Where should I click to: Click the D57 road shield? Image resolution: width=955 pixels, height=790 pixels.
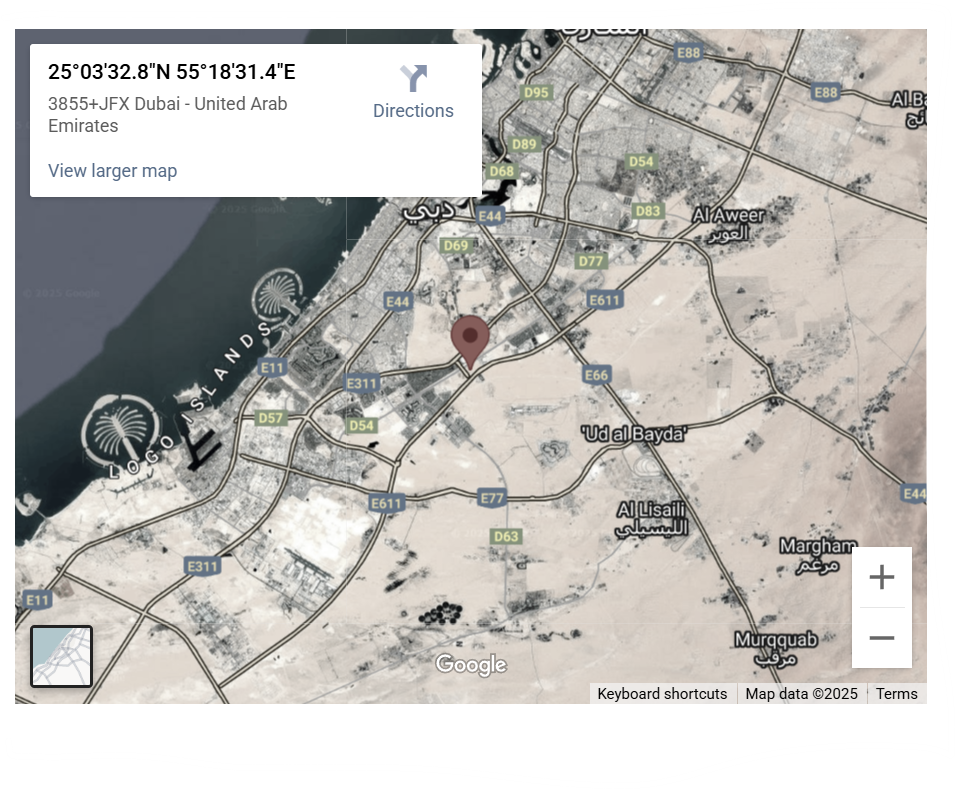(271, 417)
